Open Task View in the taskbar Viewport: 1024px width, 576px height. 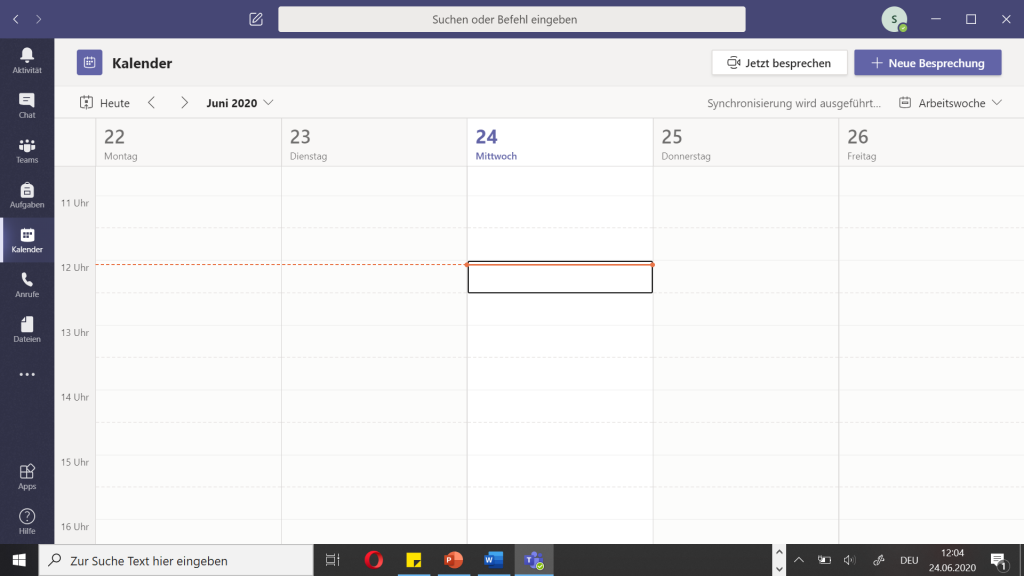pyautogui.click(x=333, y=560)
